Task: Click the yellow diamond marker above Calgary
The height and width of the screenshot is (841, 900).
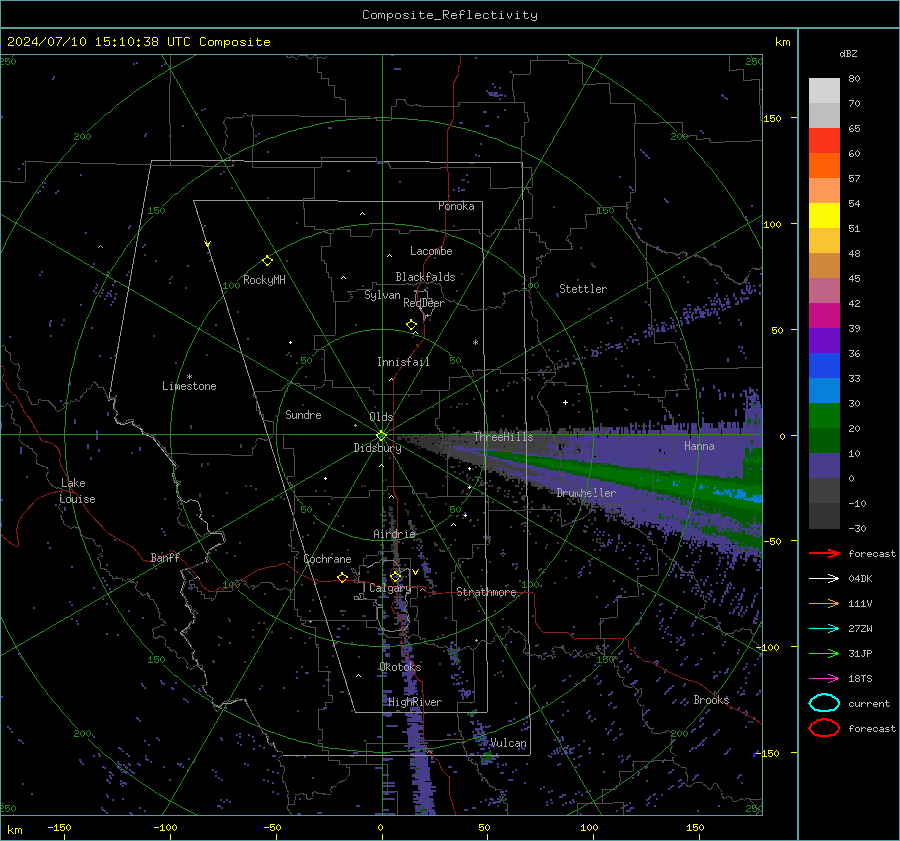Action: tap(395, 576)
